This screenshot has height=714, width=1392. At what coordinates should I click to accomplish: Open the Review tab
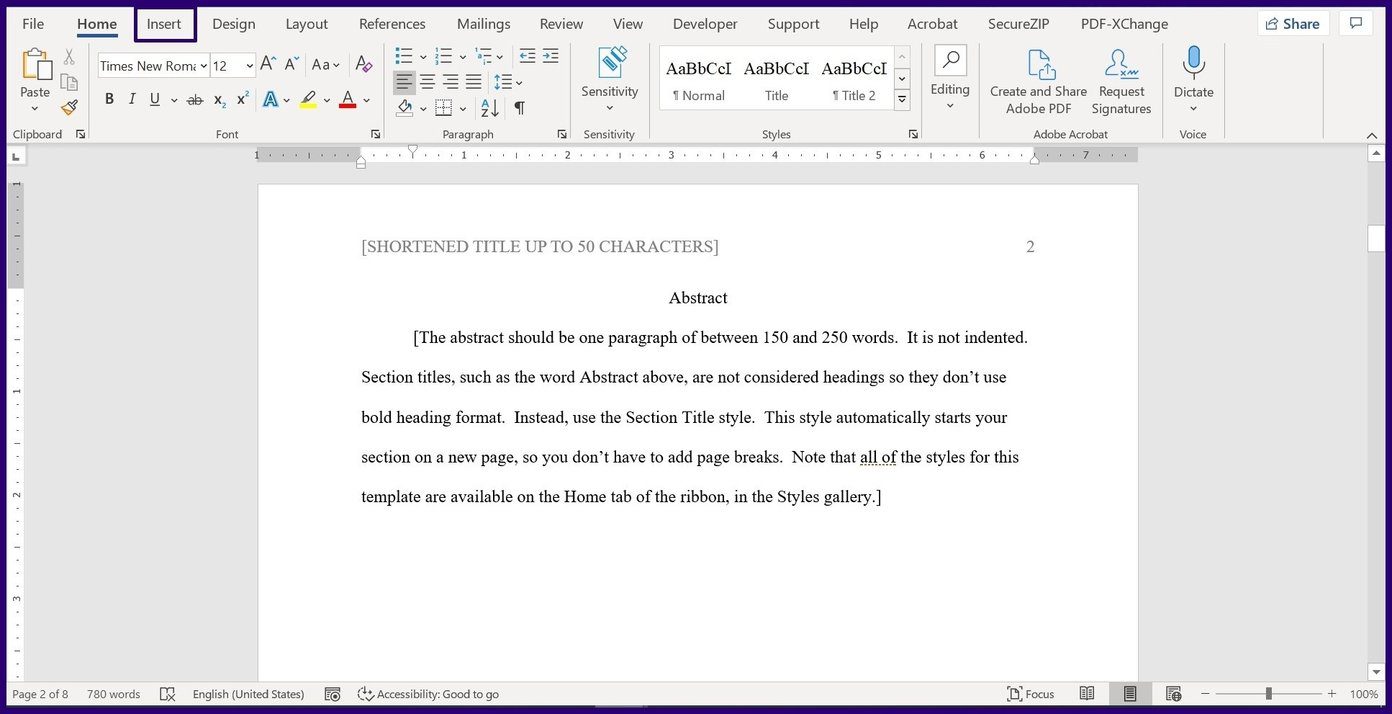tap(561, 24)
